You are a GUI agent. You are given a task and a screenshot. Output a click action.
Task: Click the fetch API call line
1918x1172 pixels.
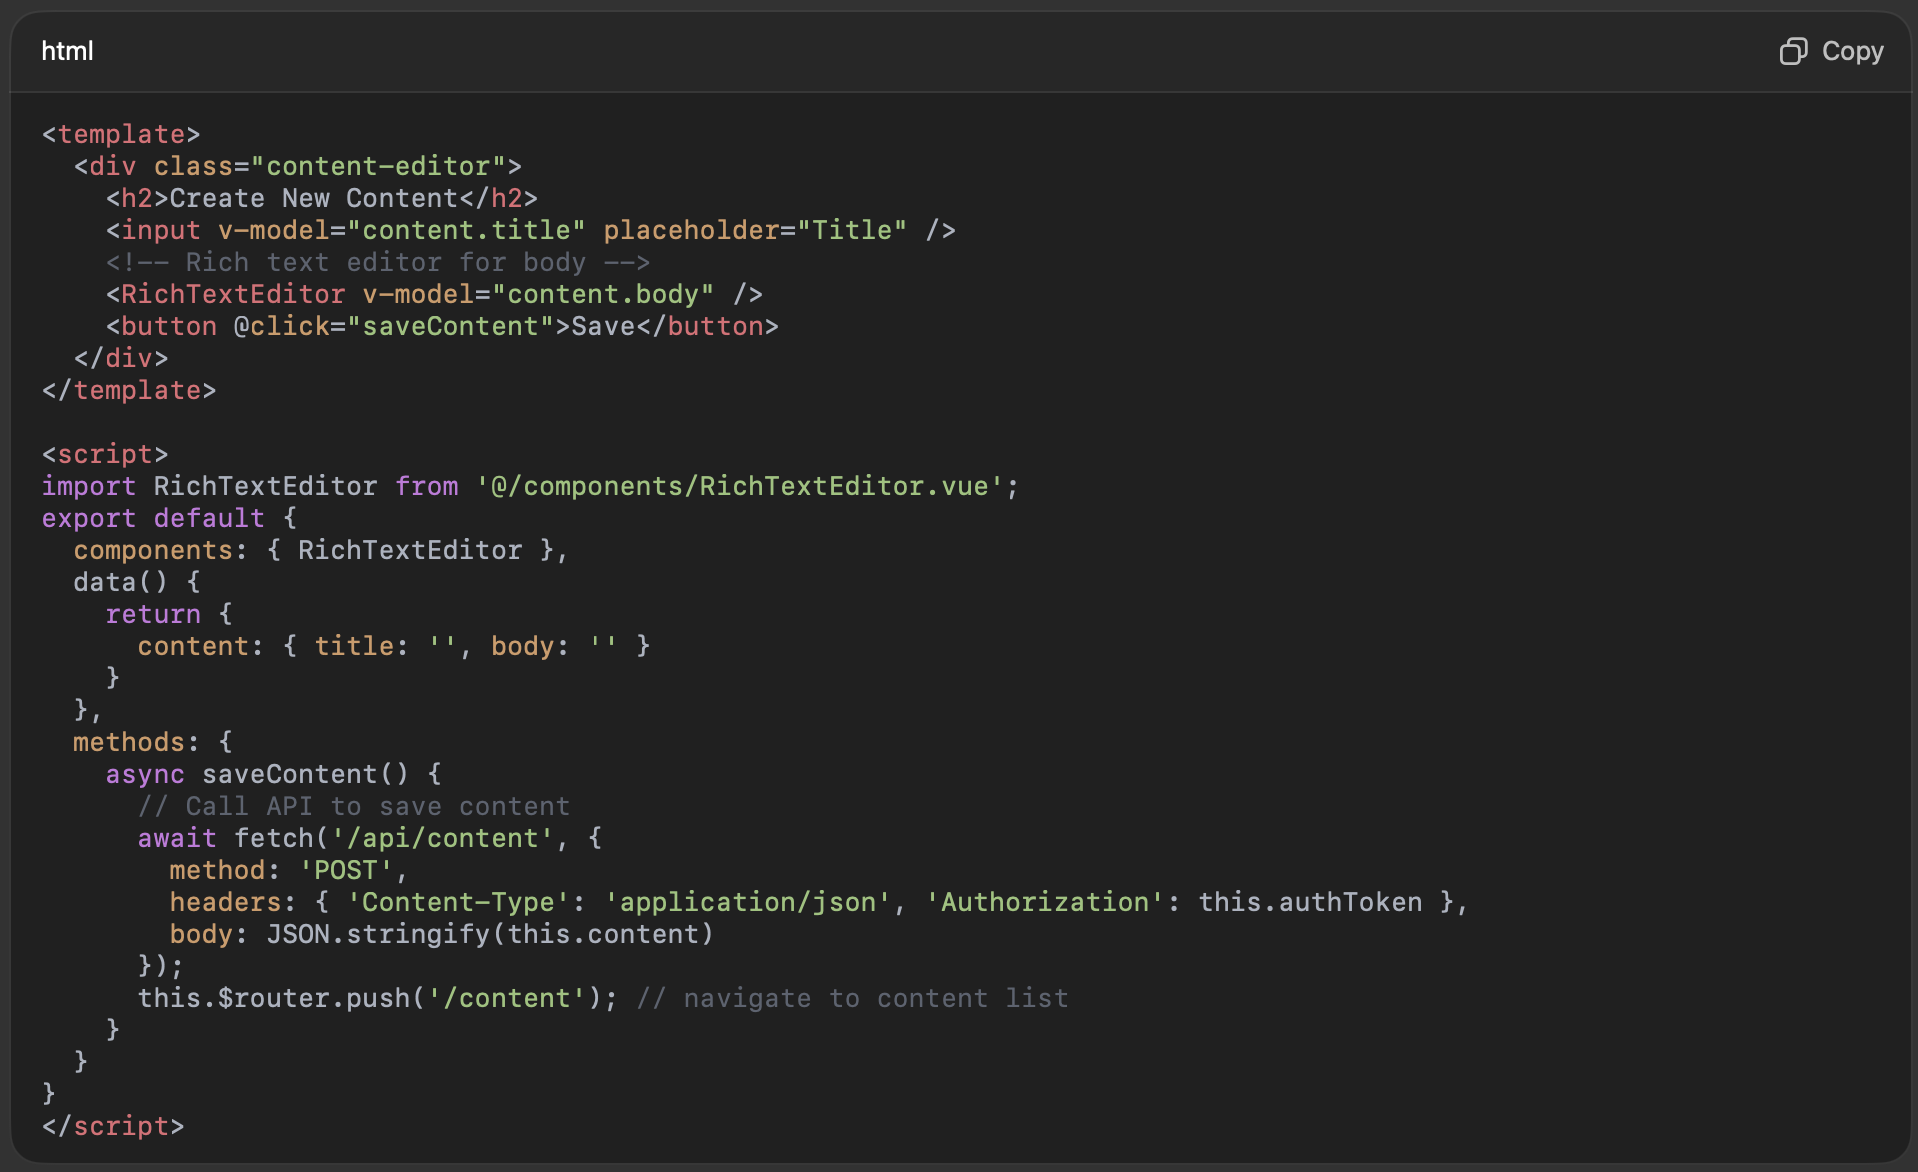(x=370, y=838)
